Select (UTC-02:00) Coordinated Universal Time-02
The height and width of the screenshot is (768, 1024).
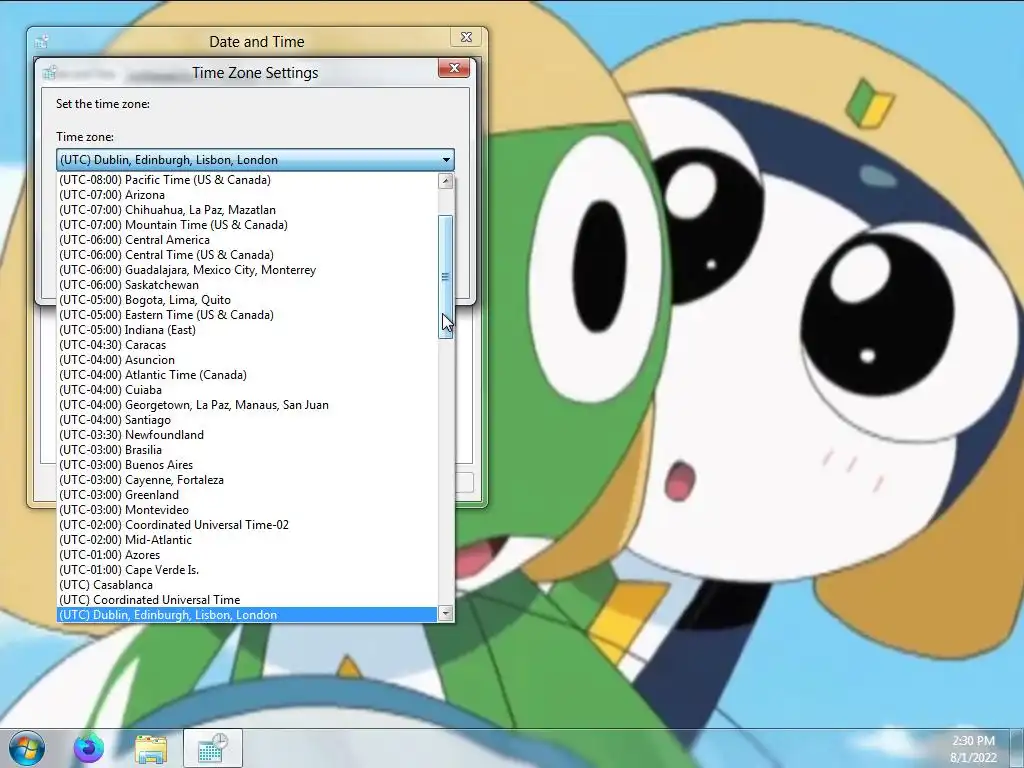(247, 525)
